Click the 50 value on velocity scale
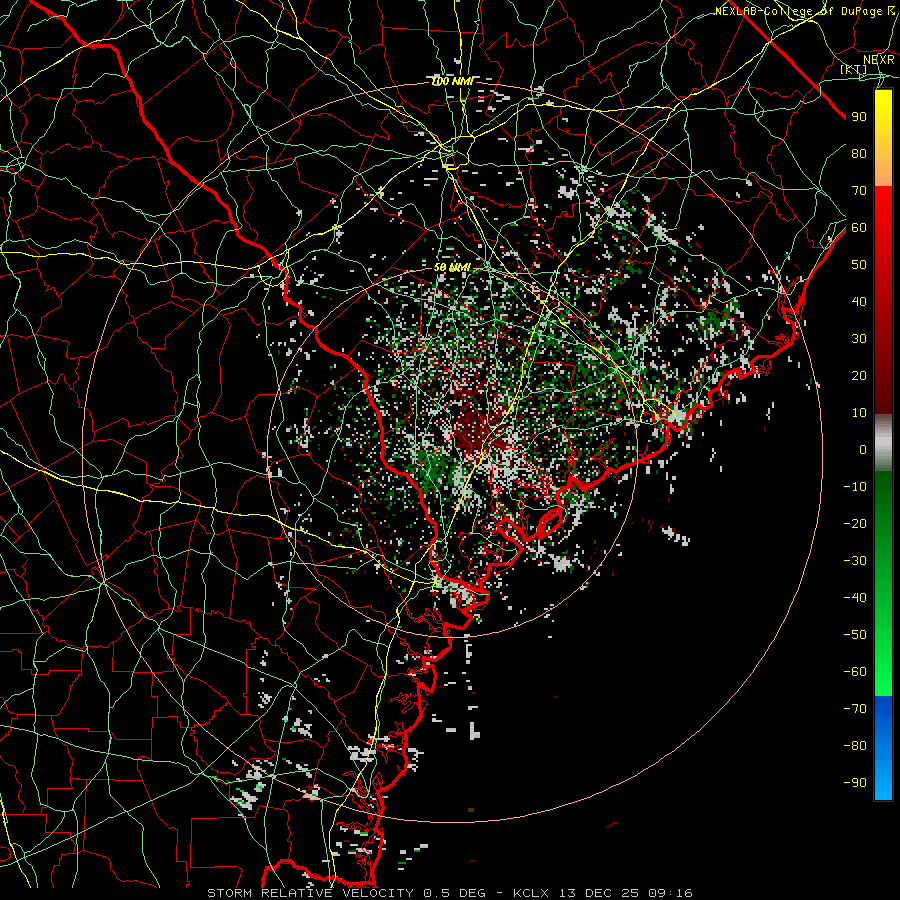Viewport: 900px width, 900px height. click(859, 265)
